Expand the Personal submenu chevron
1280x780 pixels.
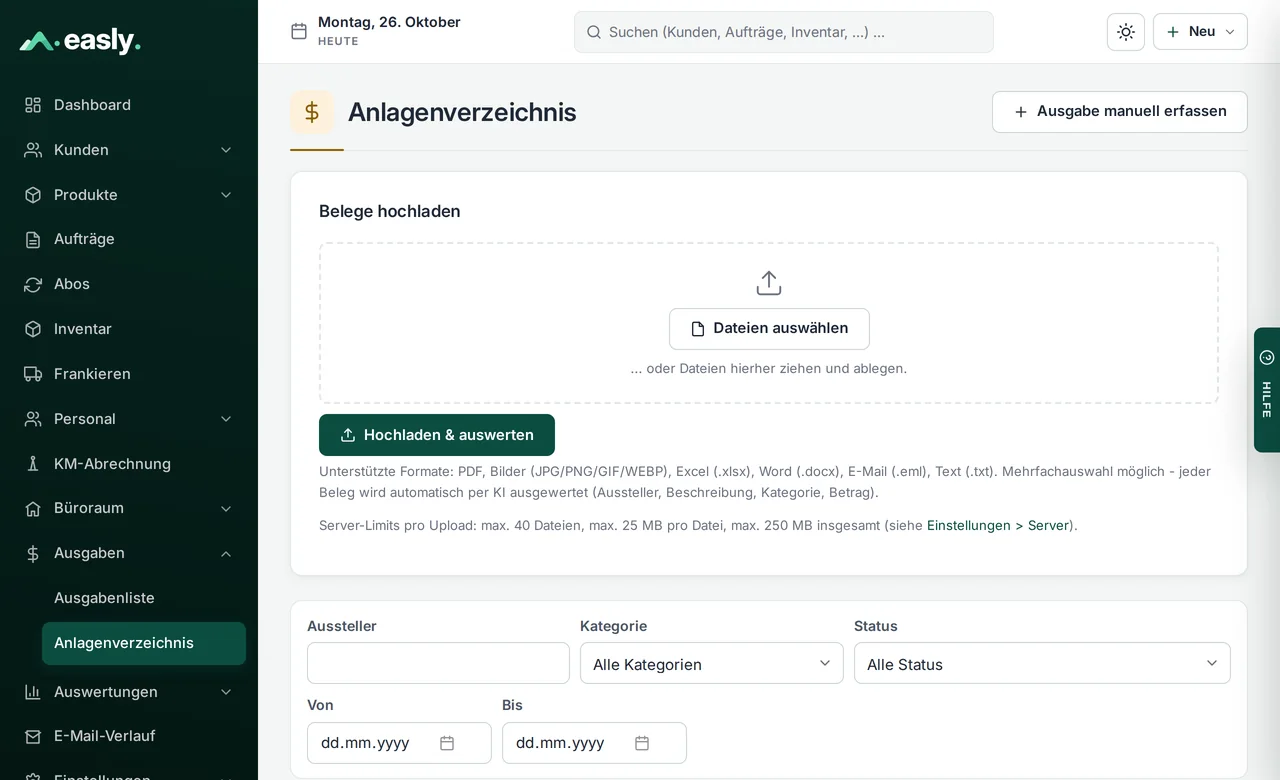226,419
